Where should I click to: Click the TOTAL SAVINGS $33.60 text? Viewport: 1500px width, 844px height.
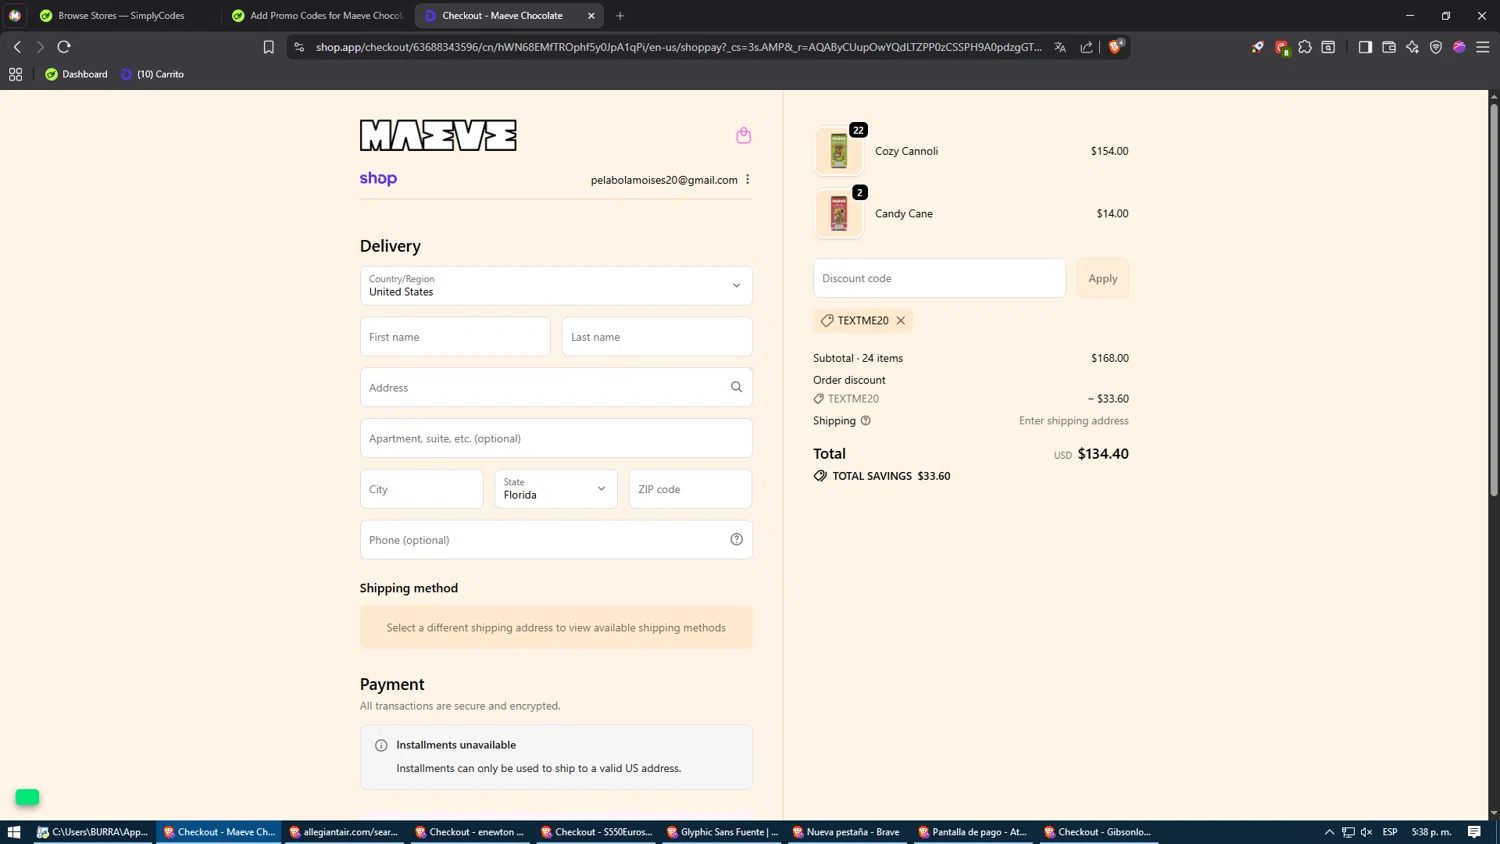pyautogui.click(x=891, y=476)
